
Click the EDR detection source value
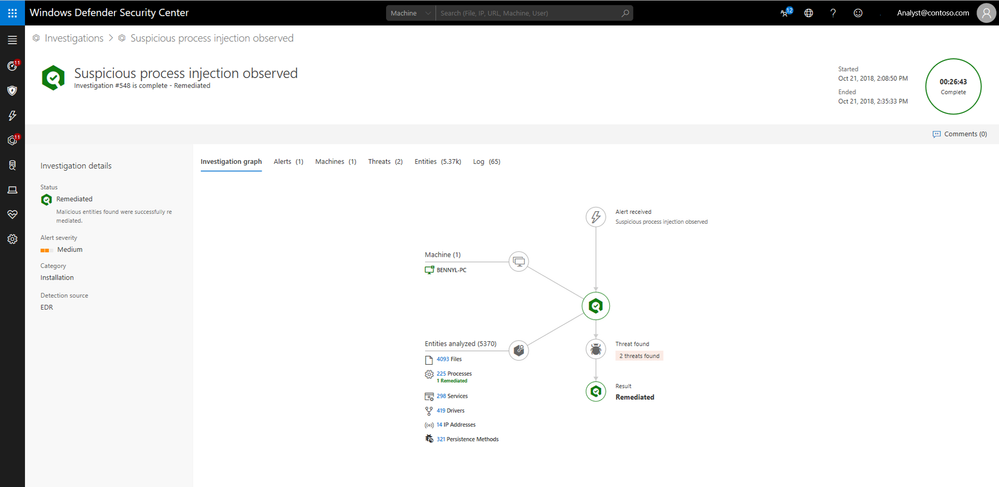[x=47, y=307]
